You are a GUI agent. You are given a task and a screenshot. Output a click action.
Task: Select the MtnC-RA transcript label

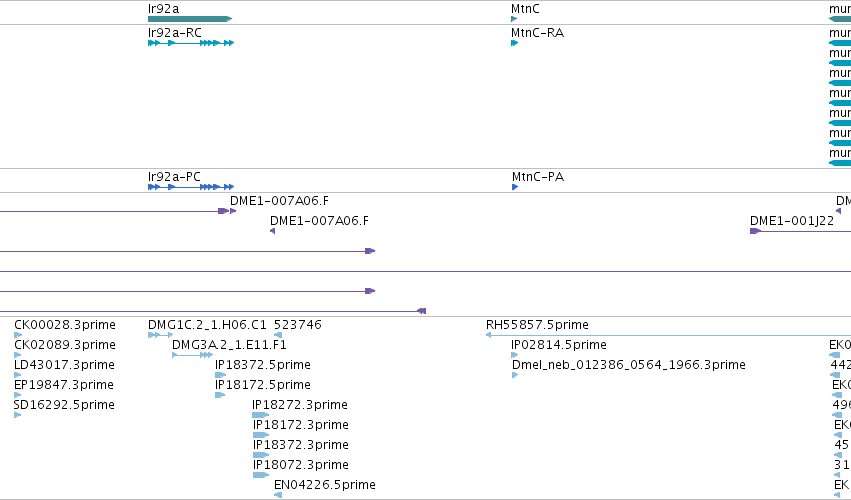pos(537,33)
